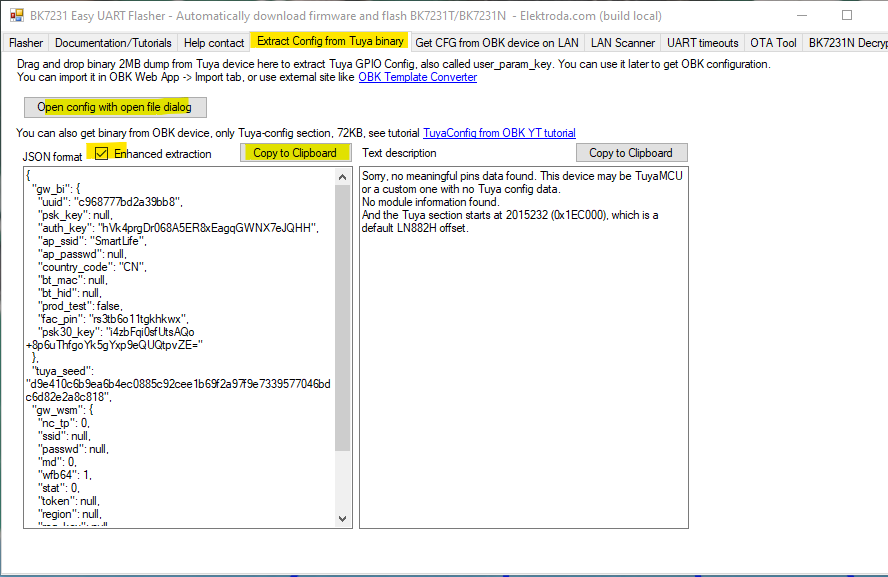Click the "bt_mac": null line

pos(72,280)
